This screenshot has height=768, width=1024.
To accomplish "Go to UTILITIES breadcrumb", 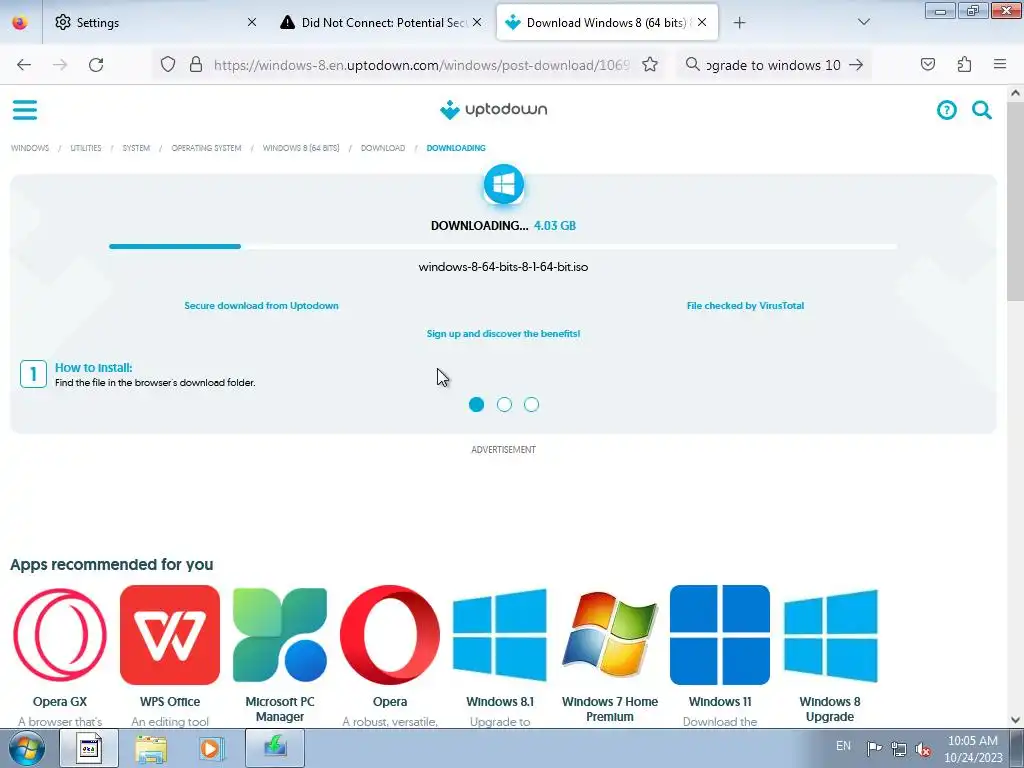I will click(x=86, y=148).
